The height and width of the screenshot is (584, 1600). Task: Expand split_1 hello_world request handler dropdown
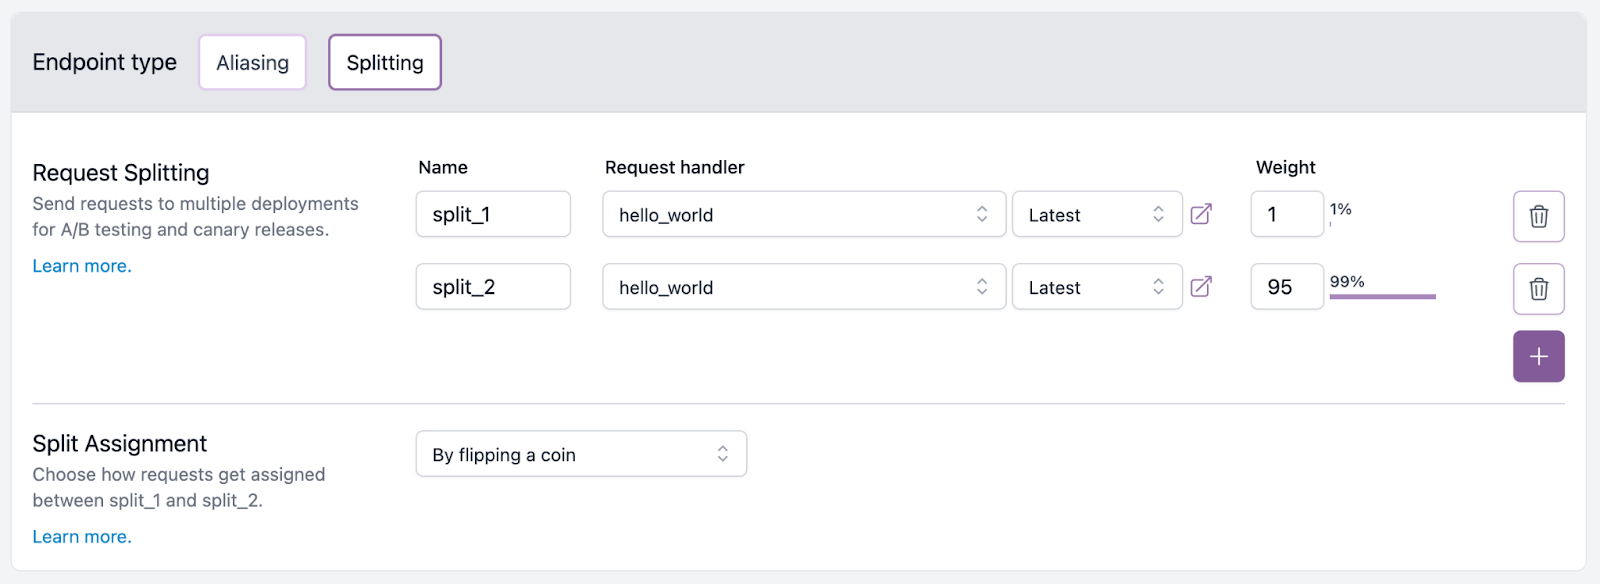tap(803, 214)
